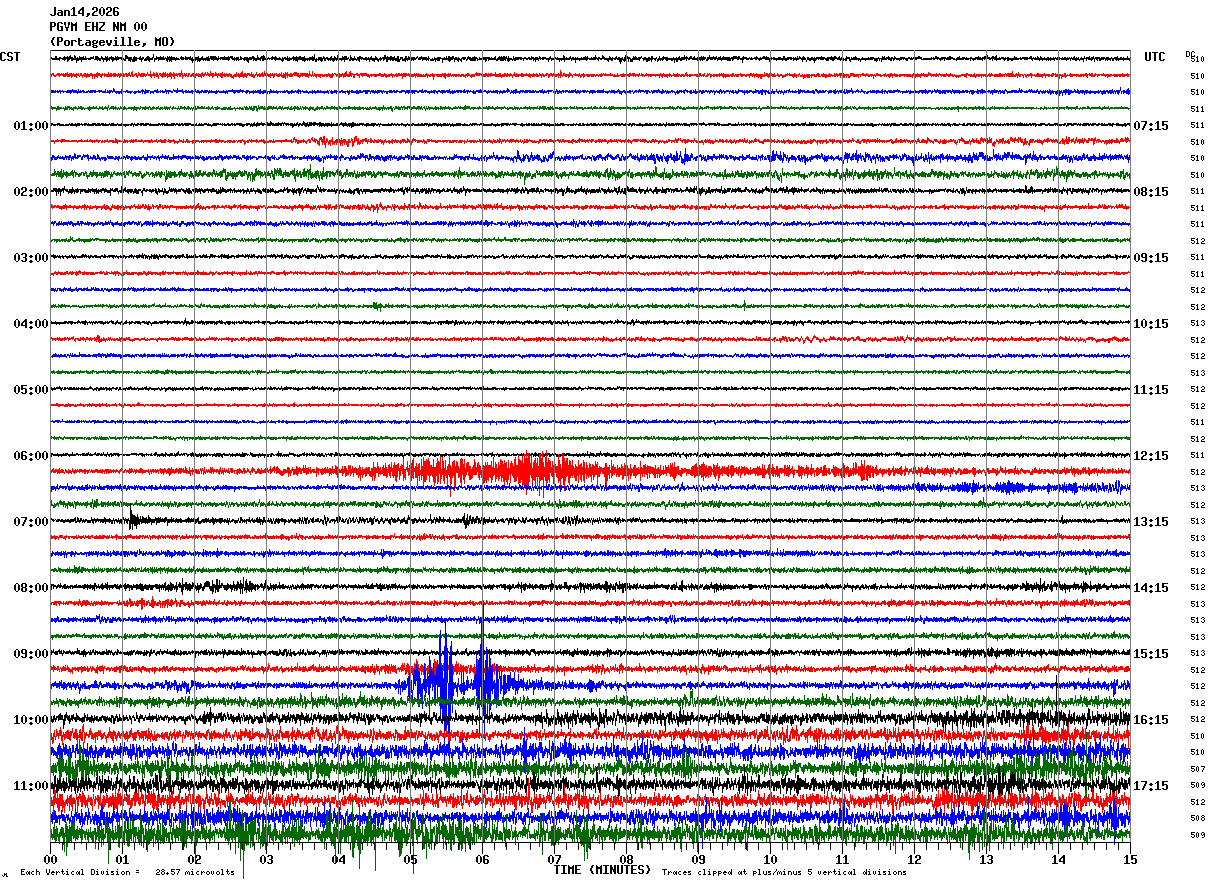The width and height of the screenshot is (1210, 886).
Task: Click the 17:15 UTC row label
Action: [1151, 786]
